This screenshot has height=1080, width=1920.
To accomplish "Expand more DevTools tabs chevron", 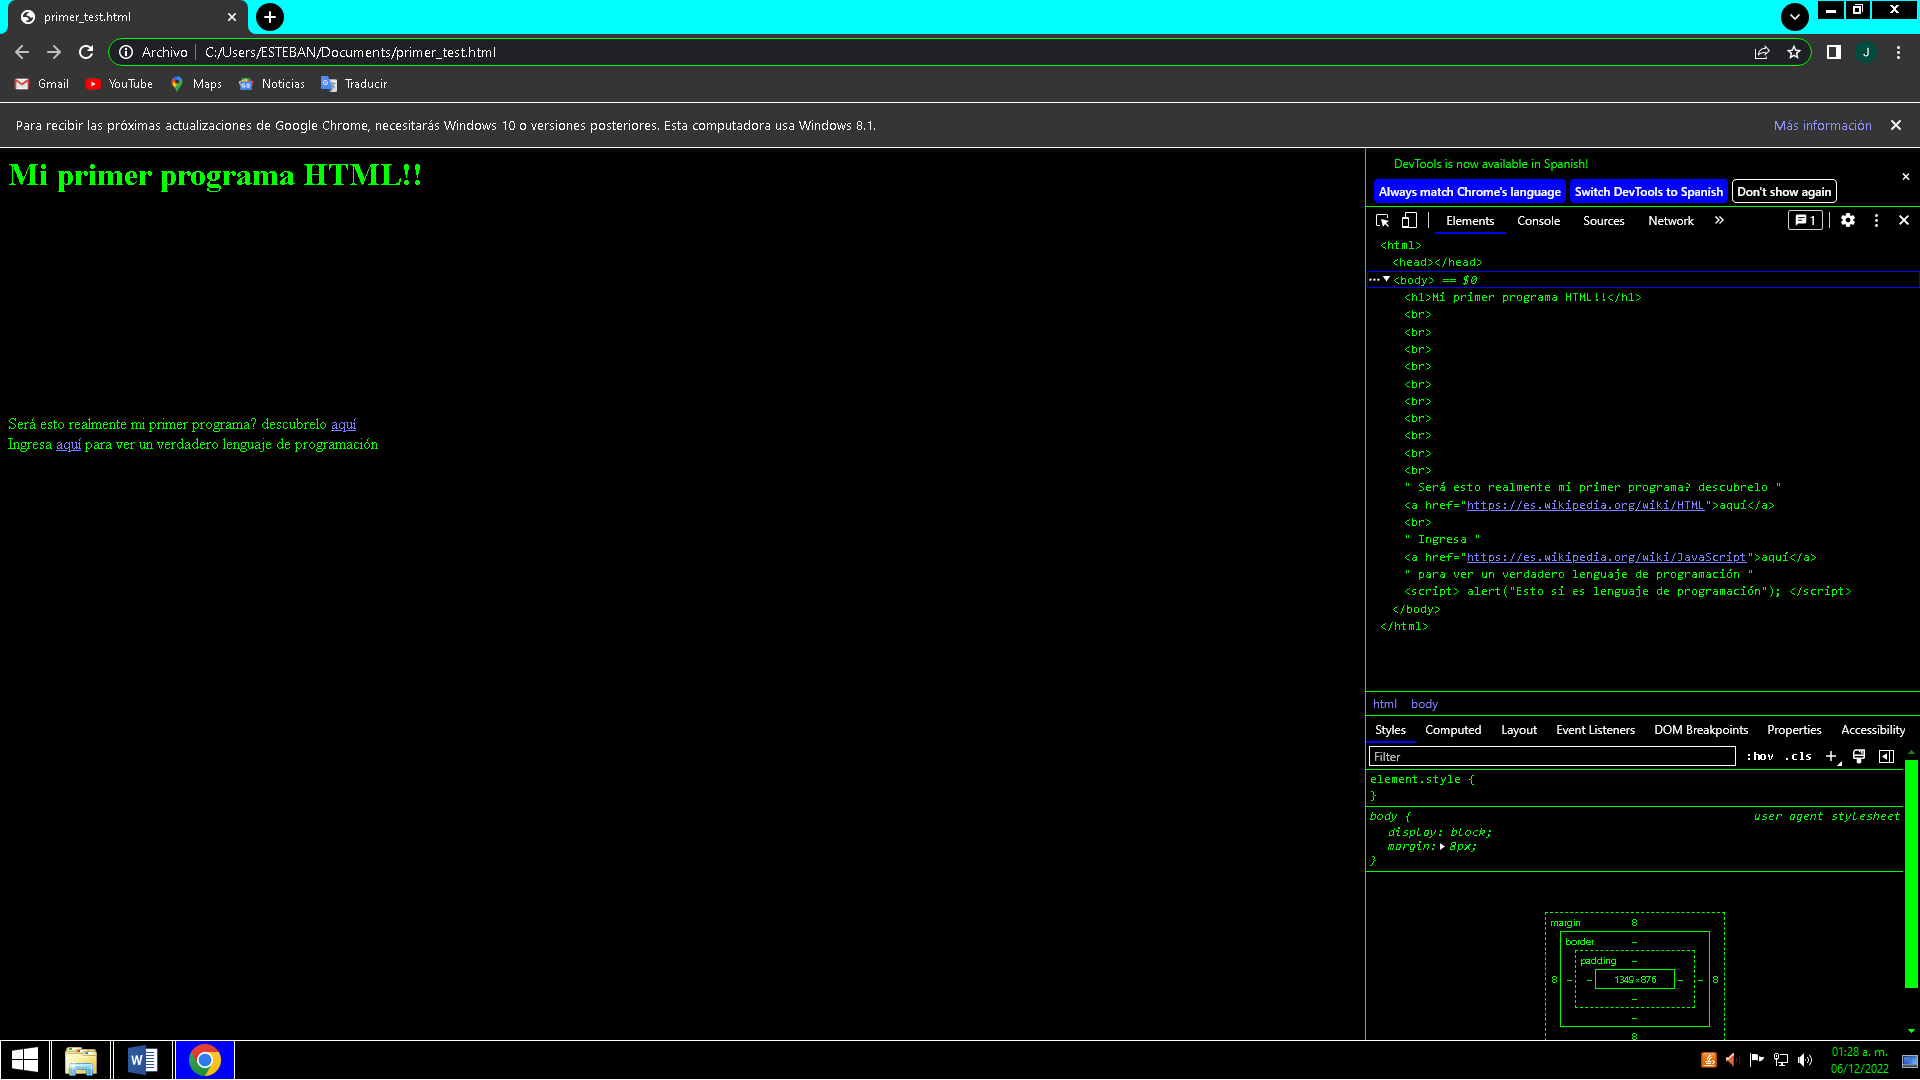I will point(1719,221).
